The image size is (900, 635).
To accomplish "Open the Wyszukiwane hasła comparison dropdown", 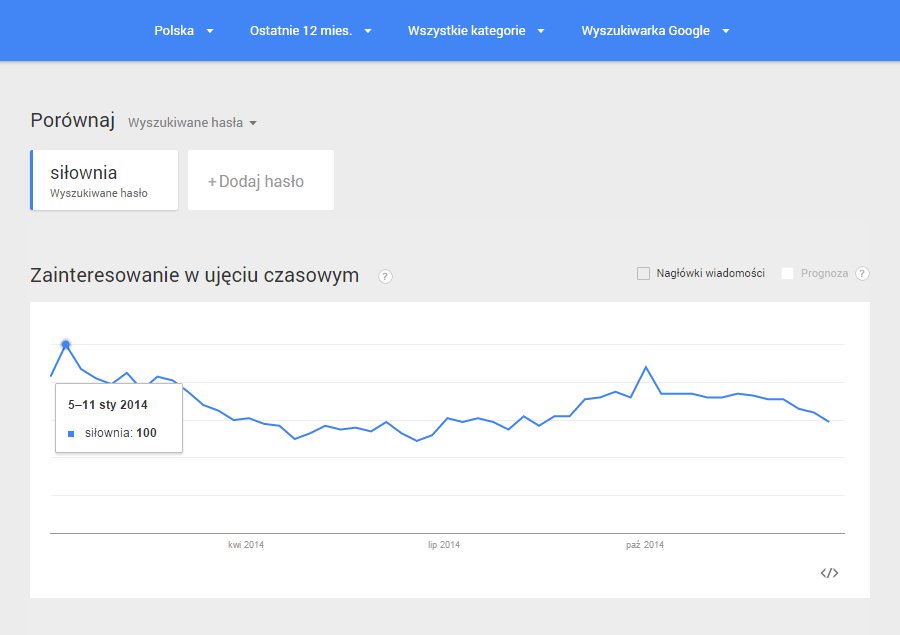I will pyautogui.click(x=192, y=123).
